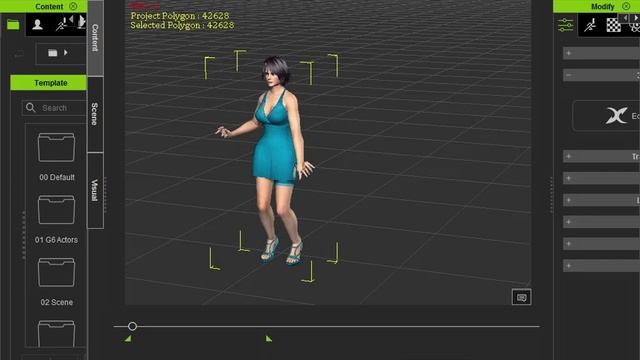The image size is (640, 360).
Task: Click the 'Content' panel title
Action: tap(49, 7)
